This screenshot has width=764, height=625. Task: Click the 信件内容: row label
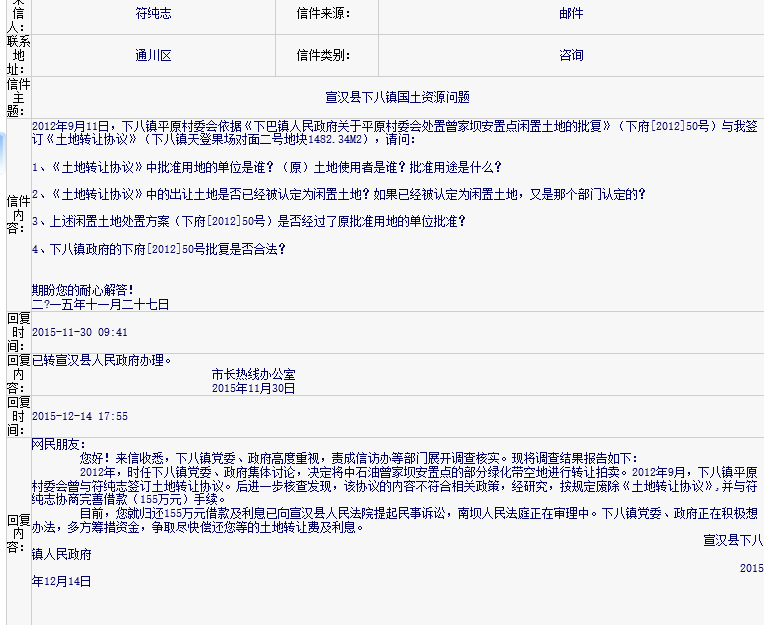click(x=19, y=215)
